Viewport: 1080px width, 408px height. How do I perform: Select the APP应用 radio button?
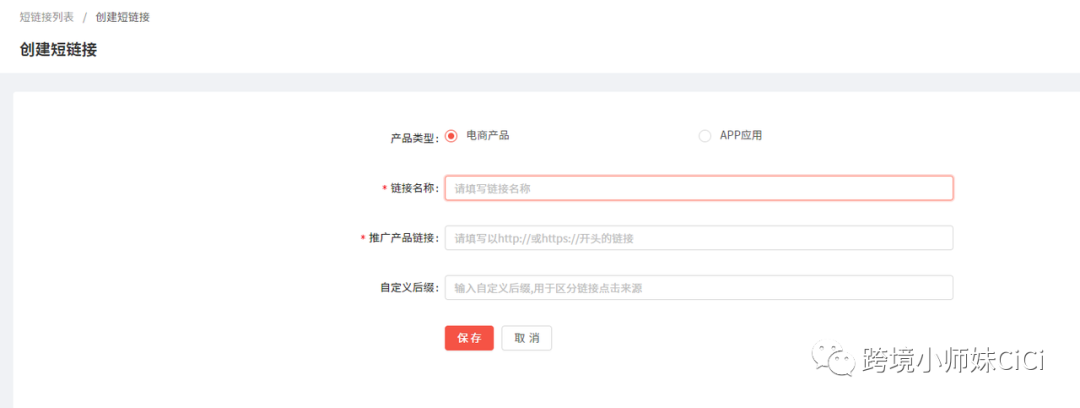click(x=705, y=136)
